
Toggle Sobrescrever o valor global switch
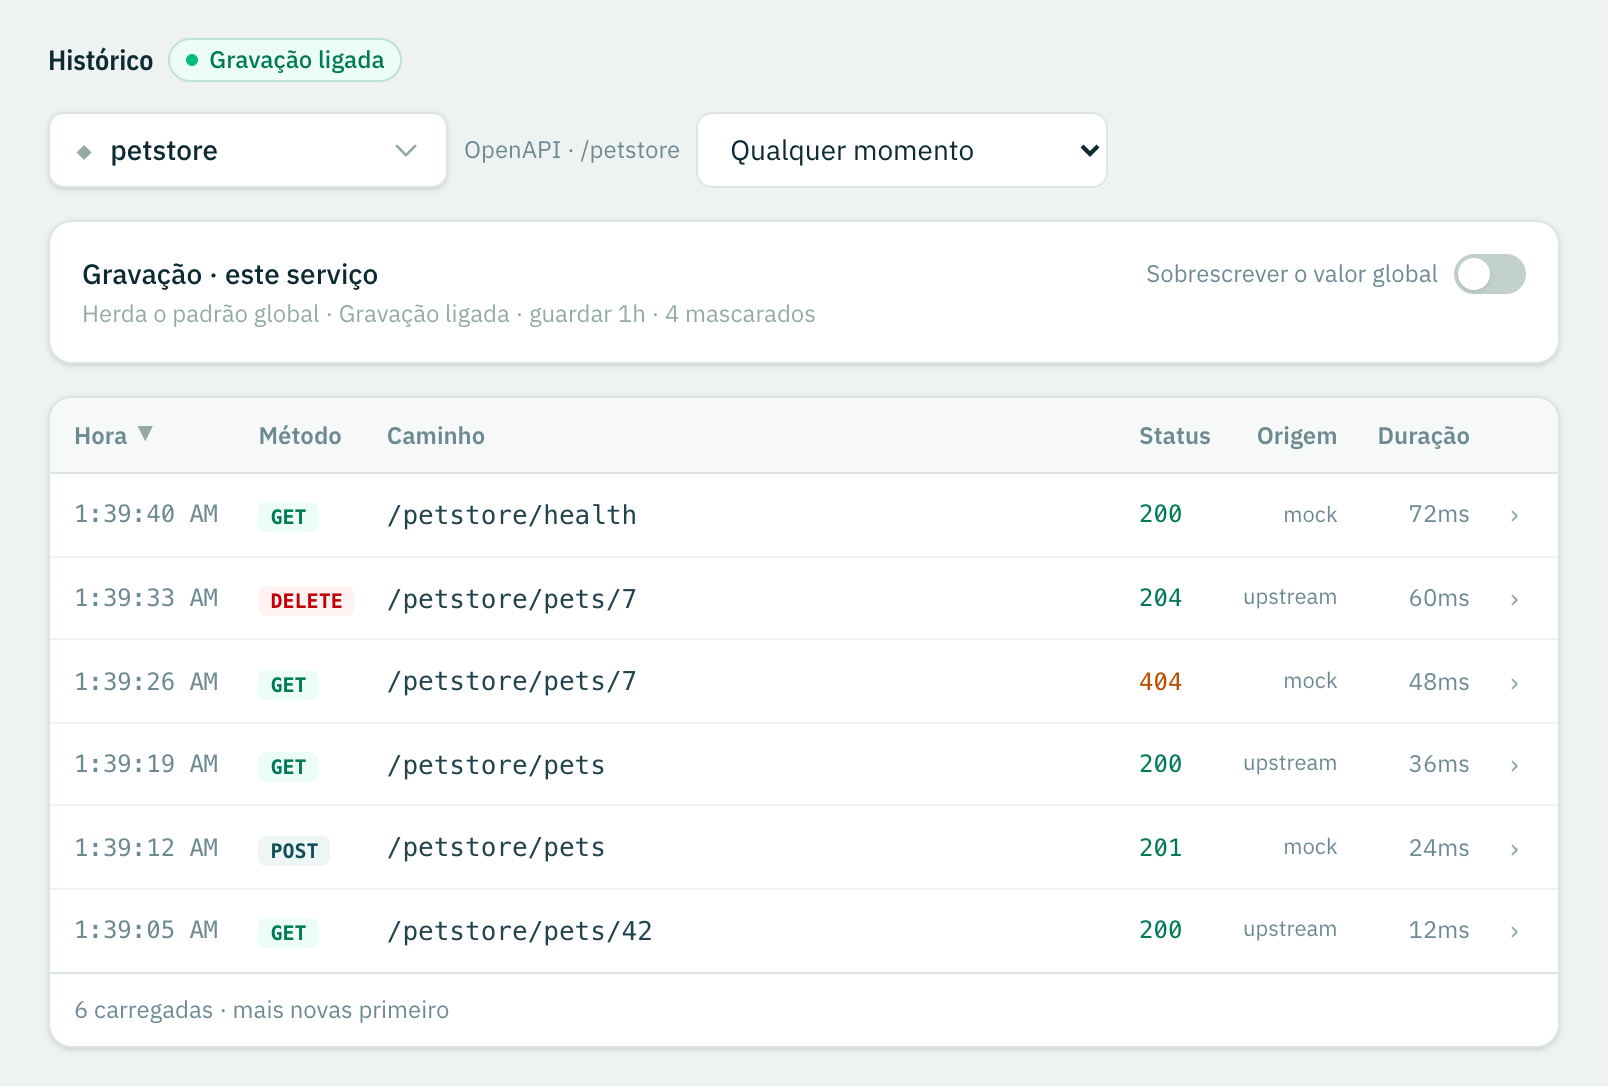[x=1489, y=274]
